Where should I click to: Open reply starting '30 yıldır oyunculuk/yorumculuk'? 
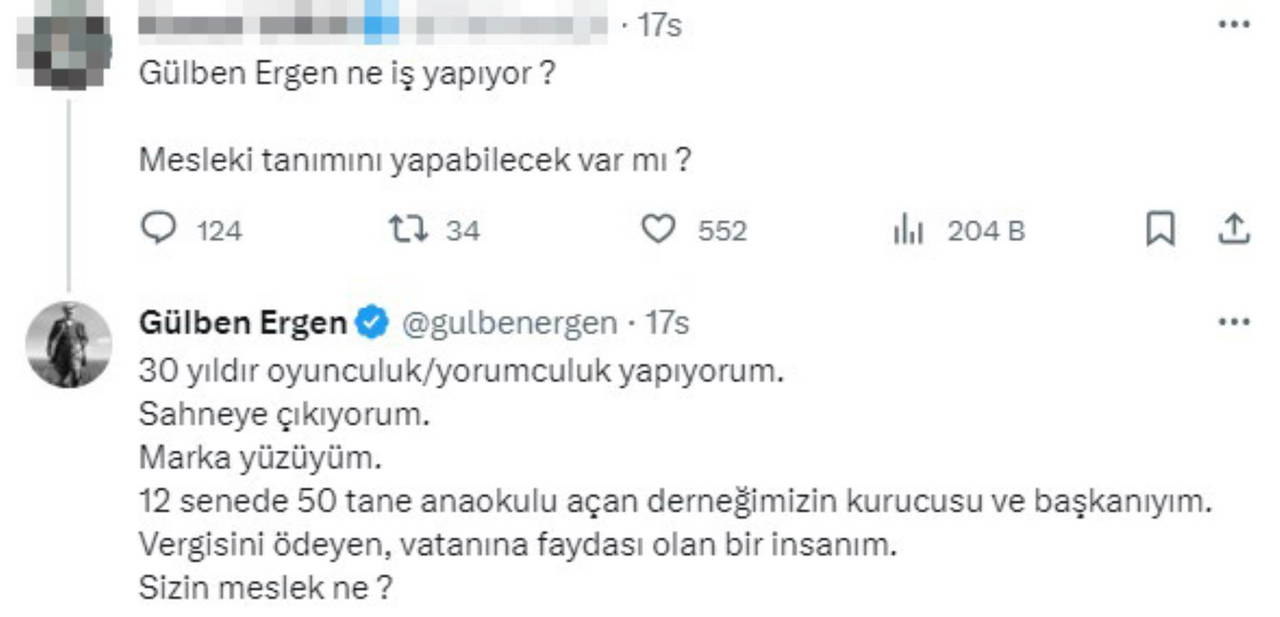[x=458, y=372]
